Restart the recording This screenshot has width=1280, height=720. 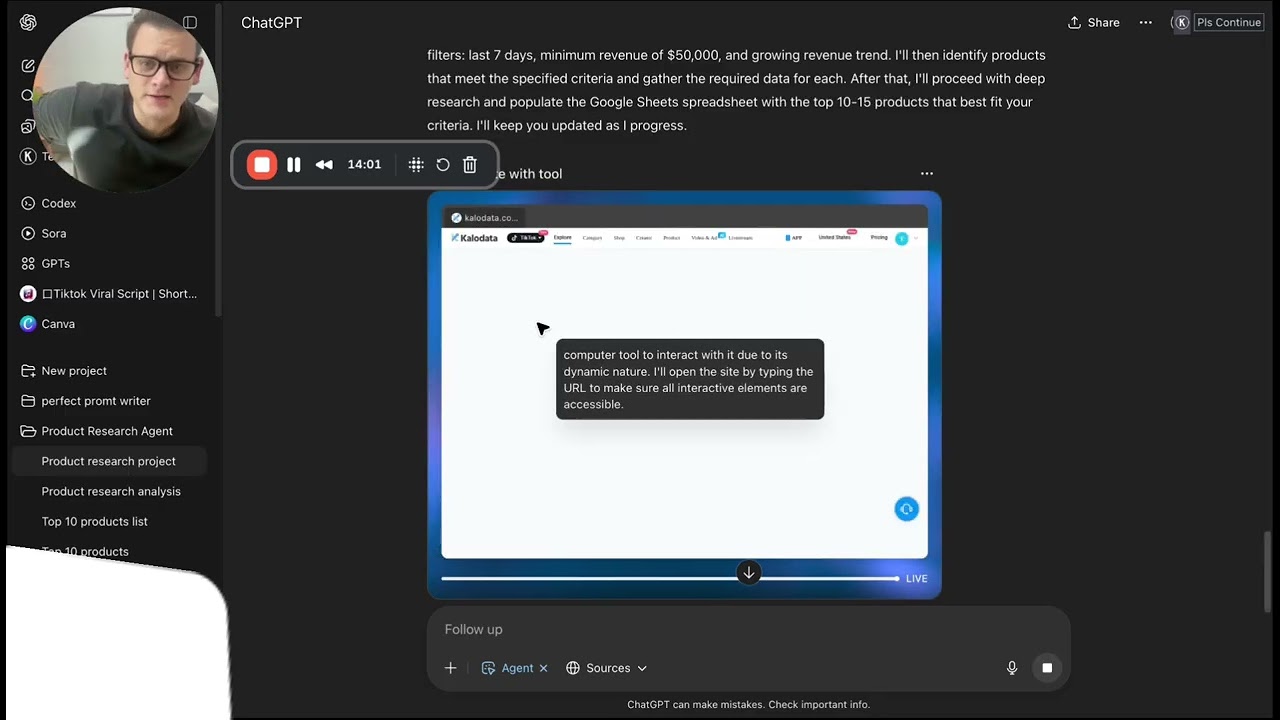click(x=443, y=165)
